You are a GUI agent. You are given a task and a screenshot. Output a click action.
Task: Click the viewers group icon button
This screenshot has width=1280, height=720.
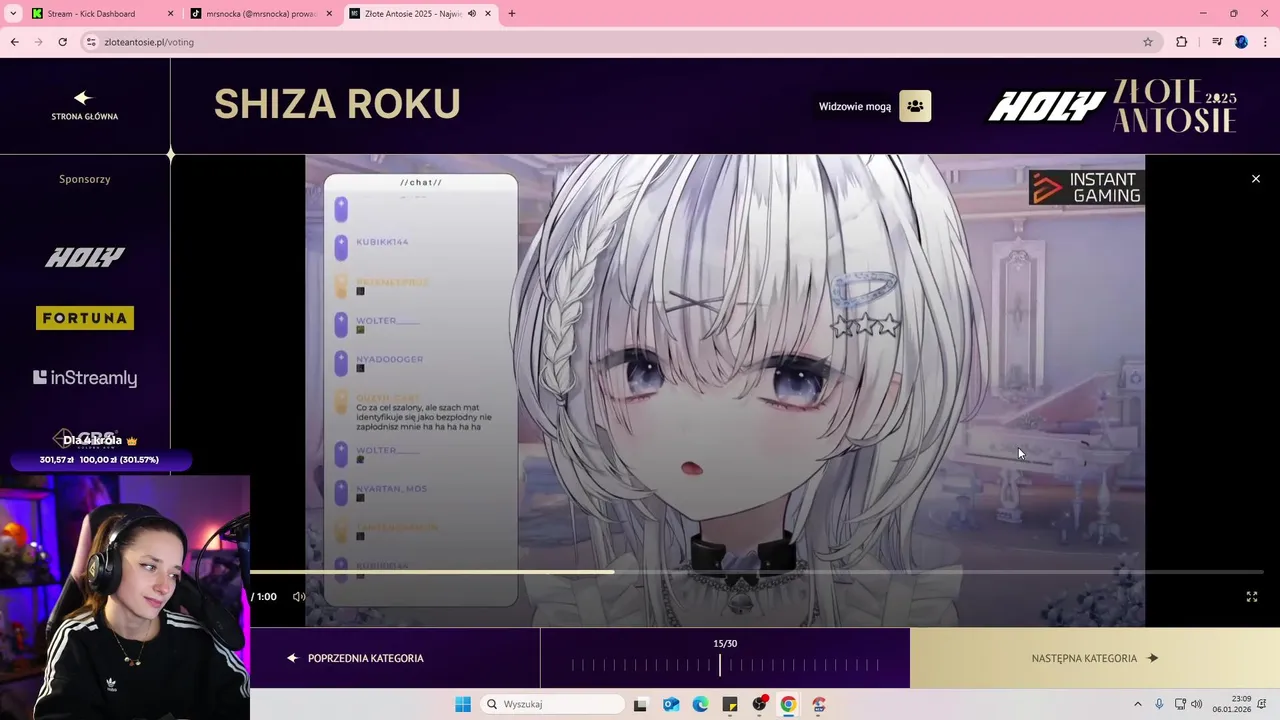[915, 106]
